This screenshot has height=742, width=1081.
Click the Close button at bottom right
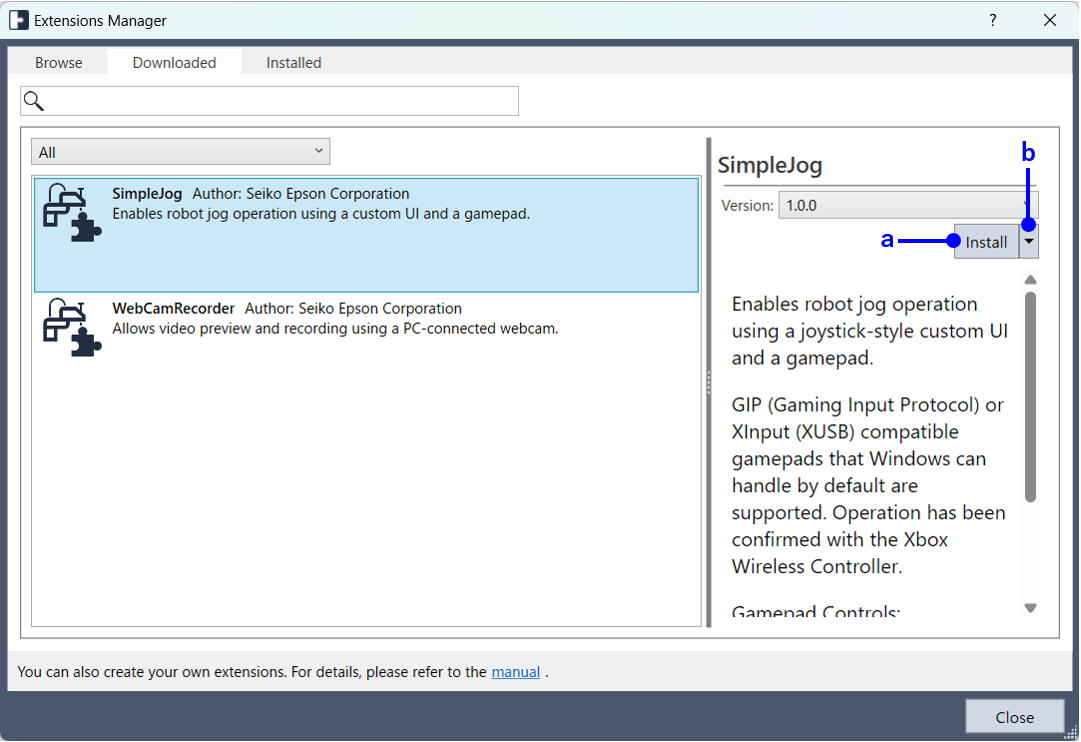point(1014,717)
